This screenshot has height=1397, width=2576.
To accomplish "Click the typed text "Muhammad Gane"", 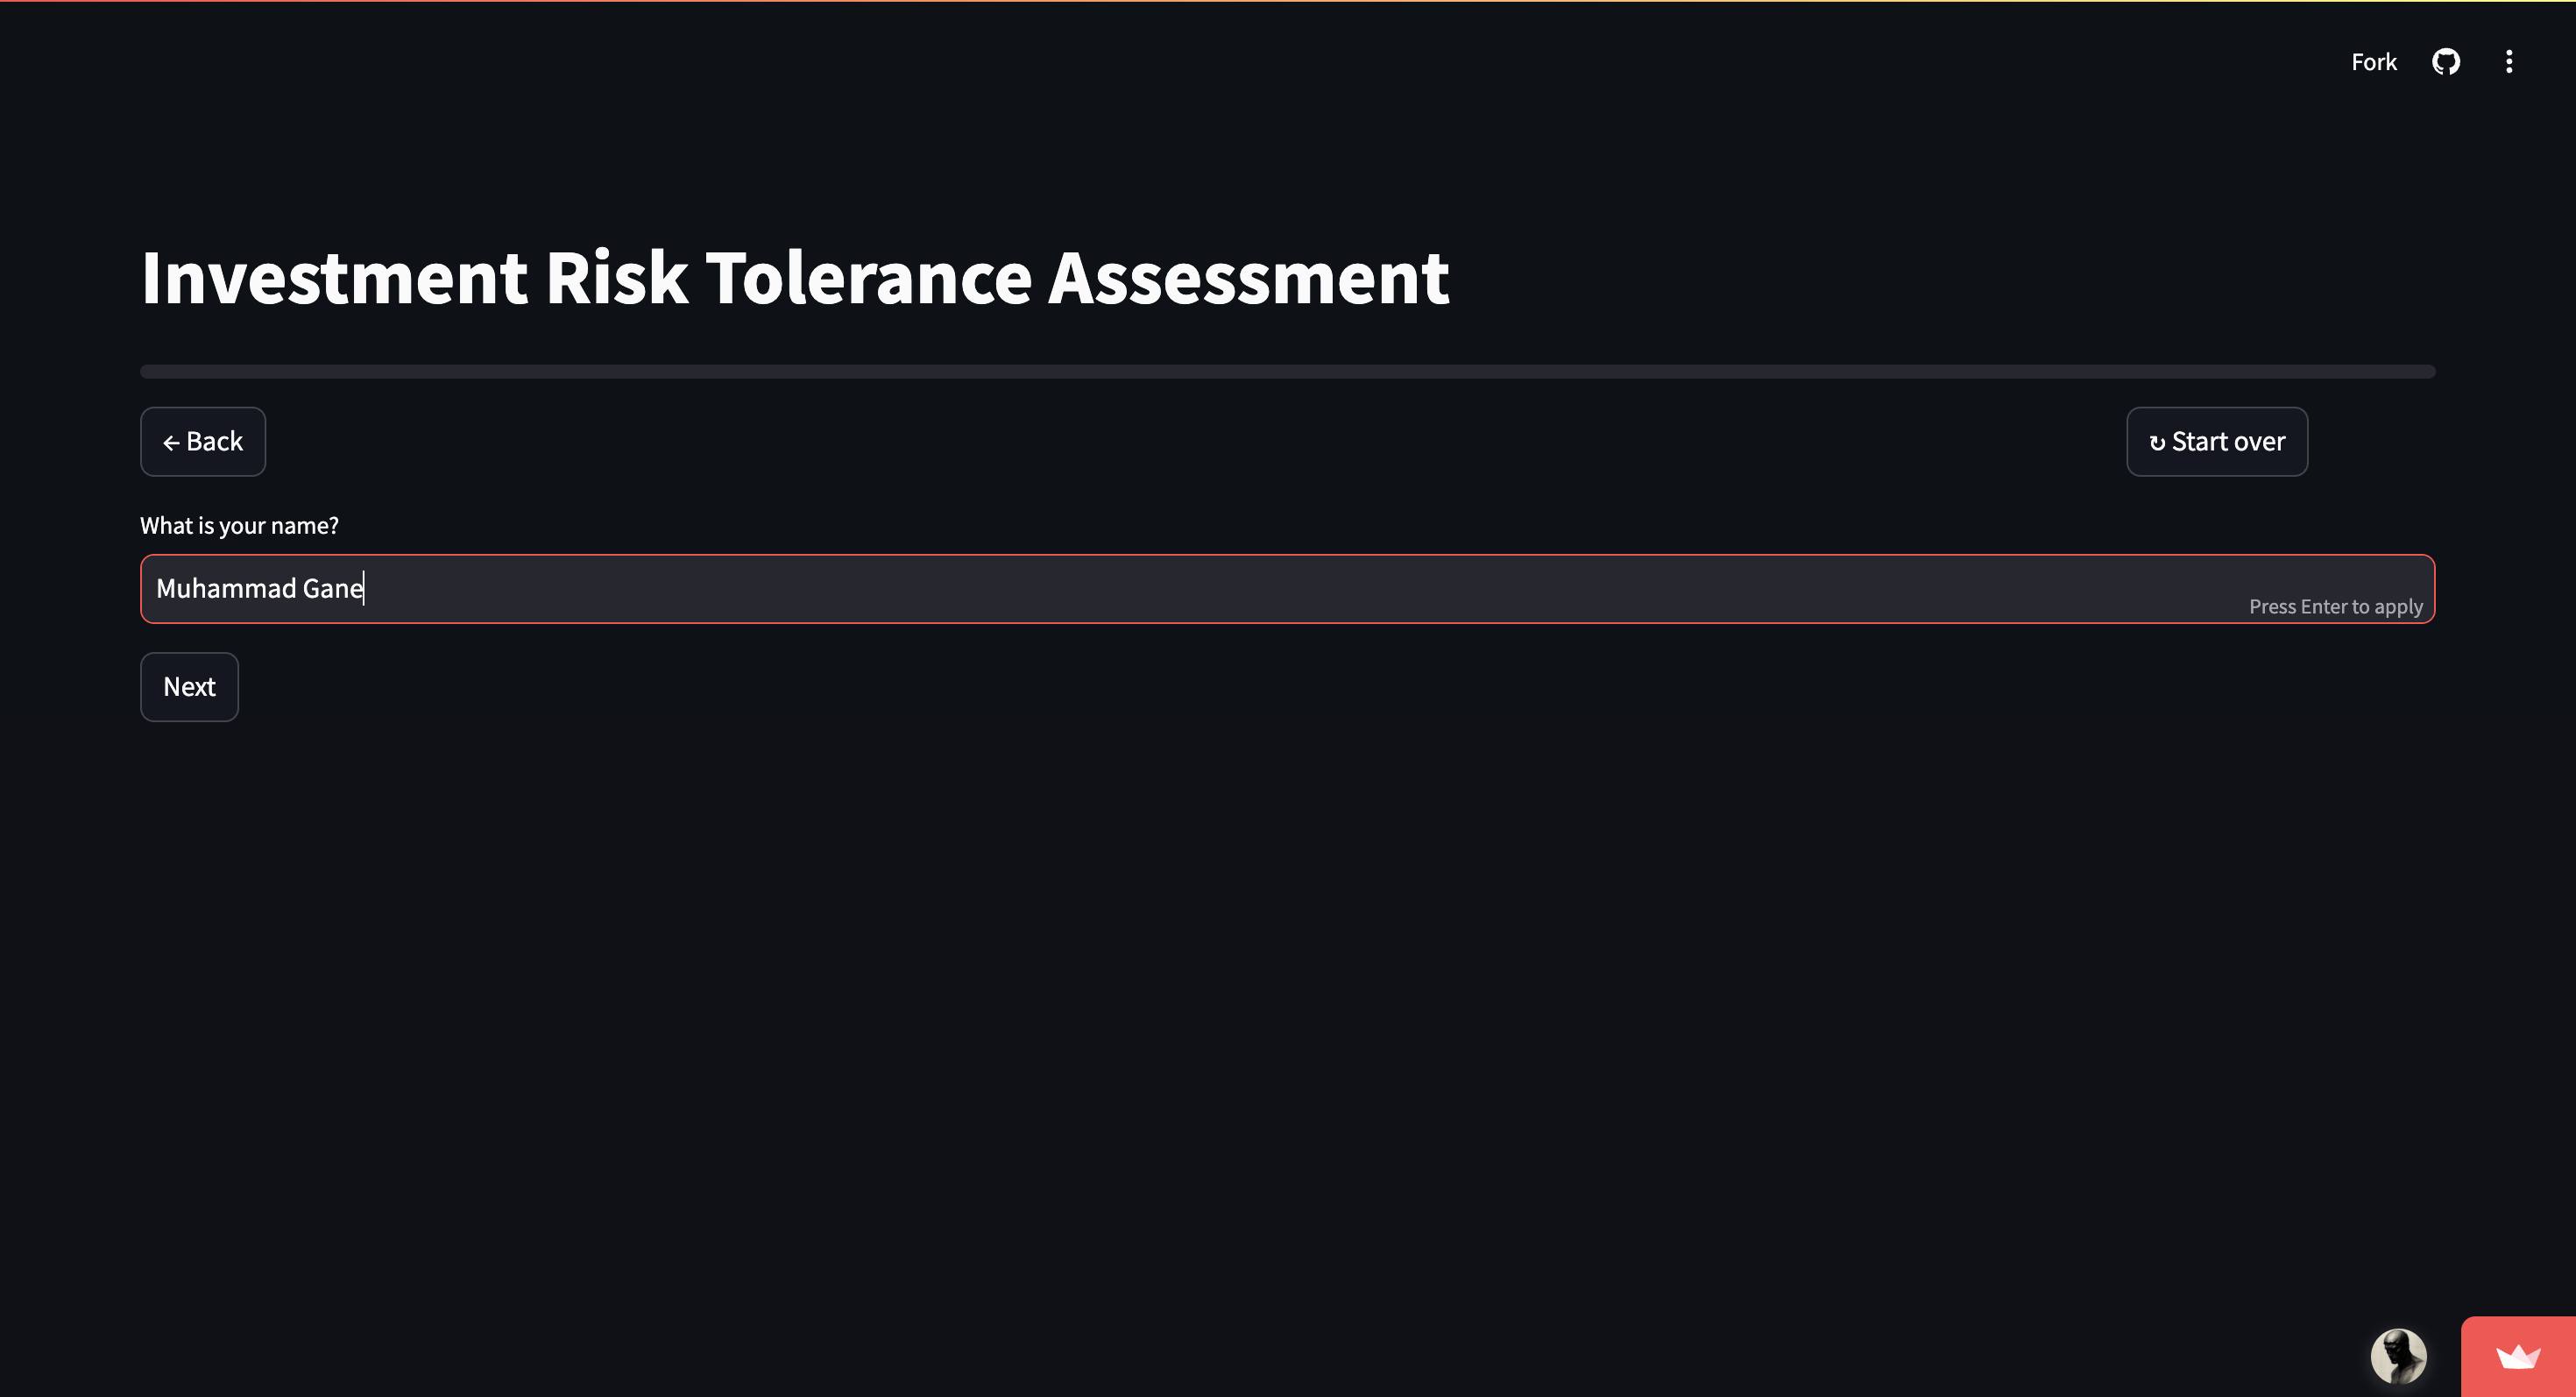I will click(x=259, y=589).
